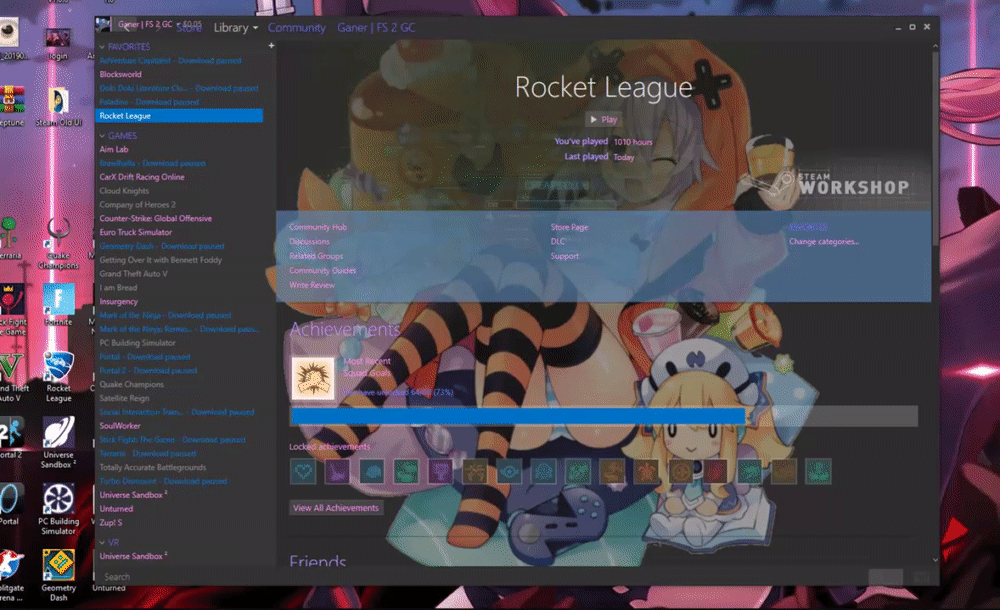1000x610 pixels.
Task: Open the login desktop shortcut
Action: [x=57, y=45]
